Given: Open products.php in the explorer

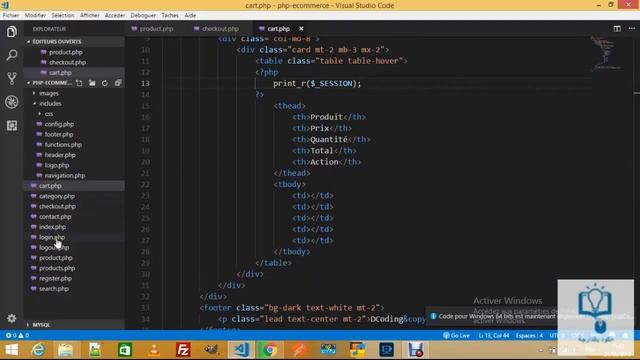Looking at the screenshot, I should point(57,268).
